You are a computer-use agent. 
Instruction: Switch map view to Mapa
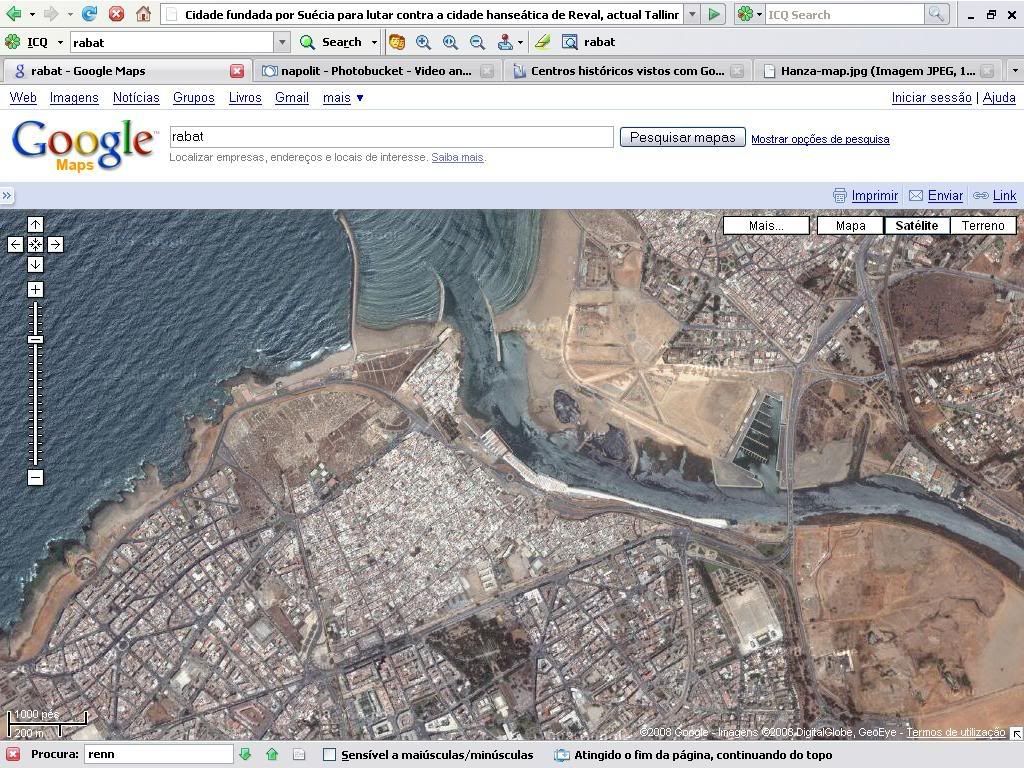[x=850, y=225]
